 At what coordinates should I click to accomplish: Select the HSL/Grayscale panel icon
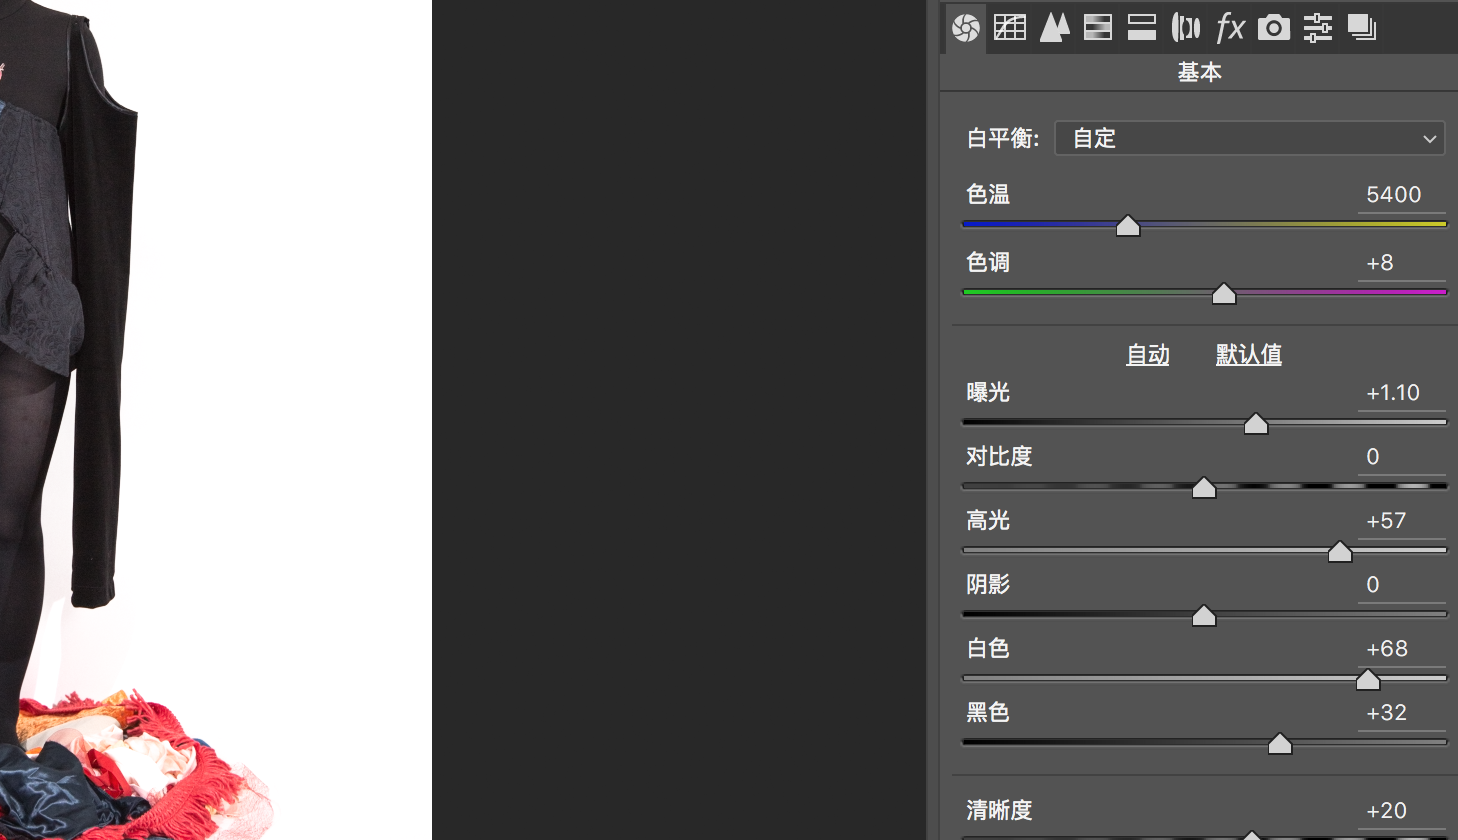(x=1098, y=28)
